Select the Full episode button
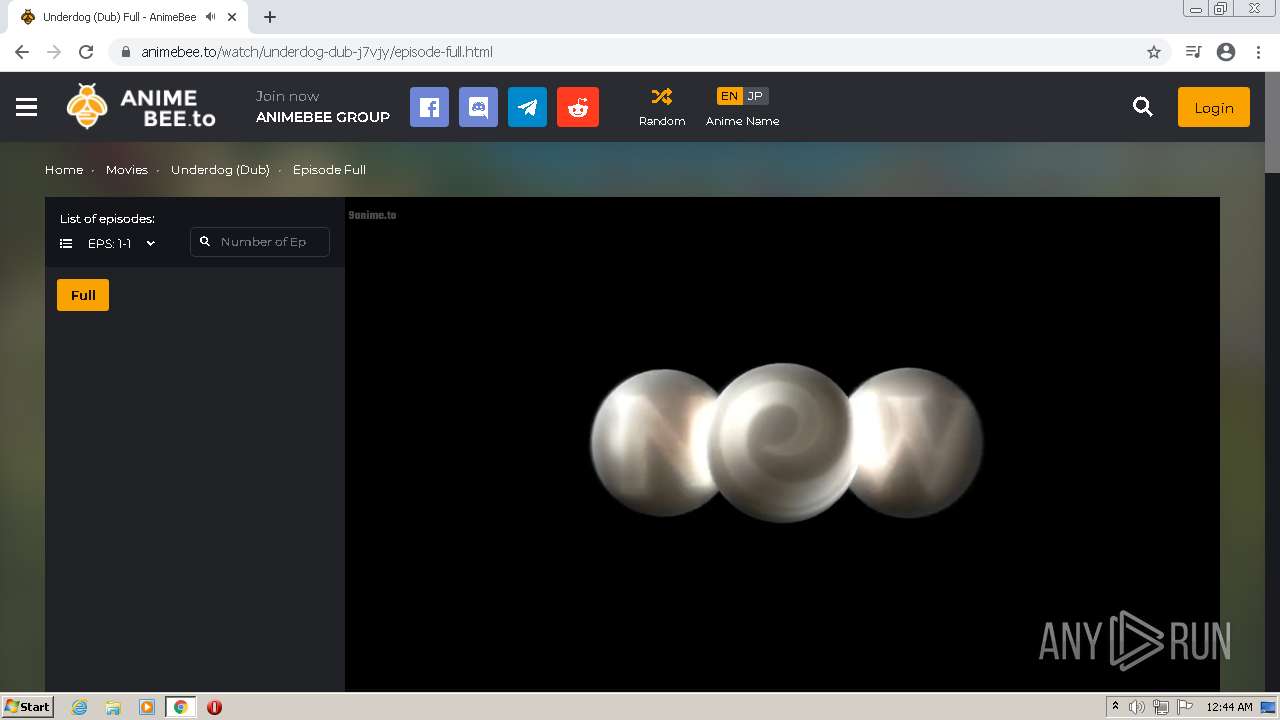 click(83, 295)
